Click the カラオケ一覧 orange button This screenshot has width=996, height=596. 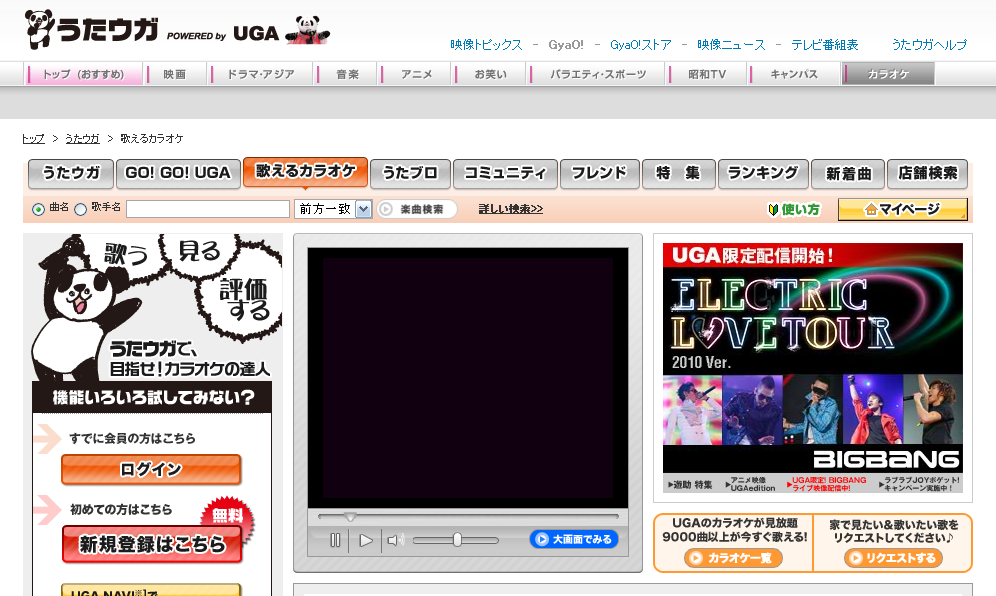tap(733, 558)
